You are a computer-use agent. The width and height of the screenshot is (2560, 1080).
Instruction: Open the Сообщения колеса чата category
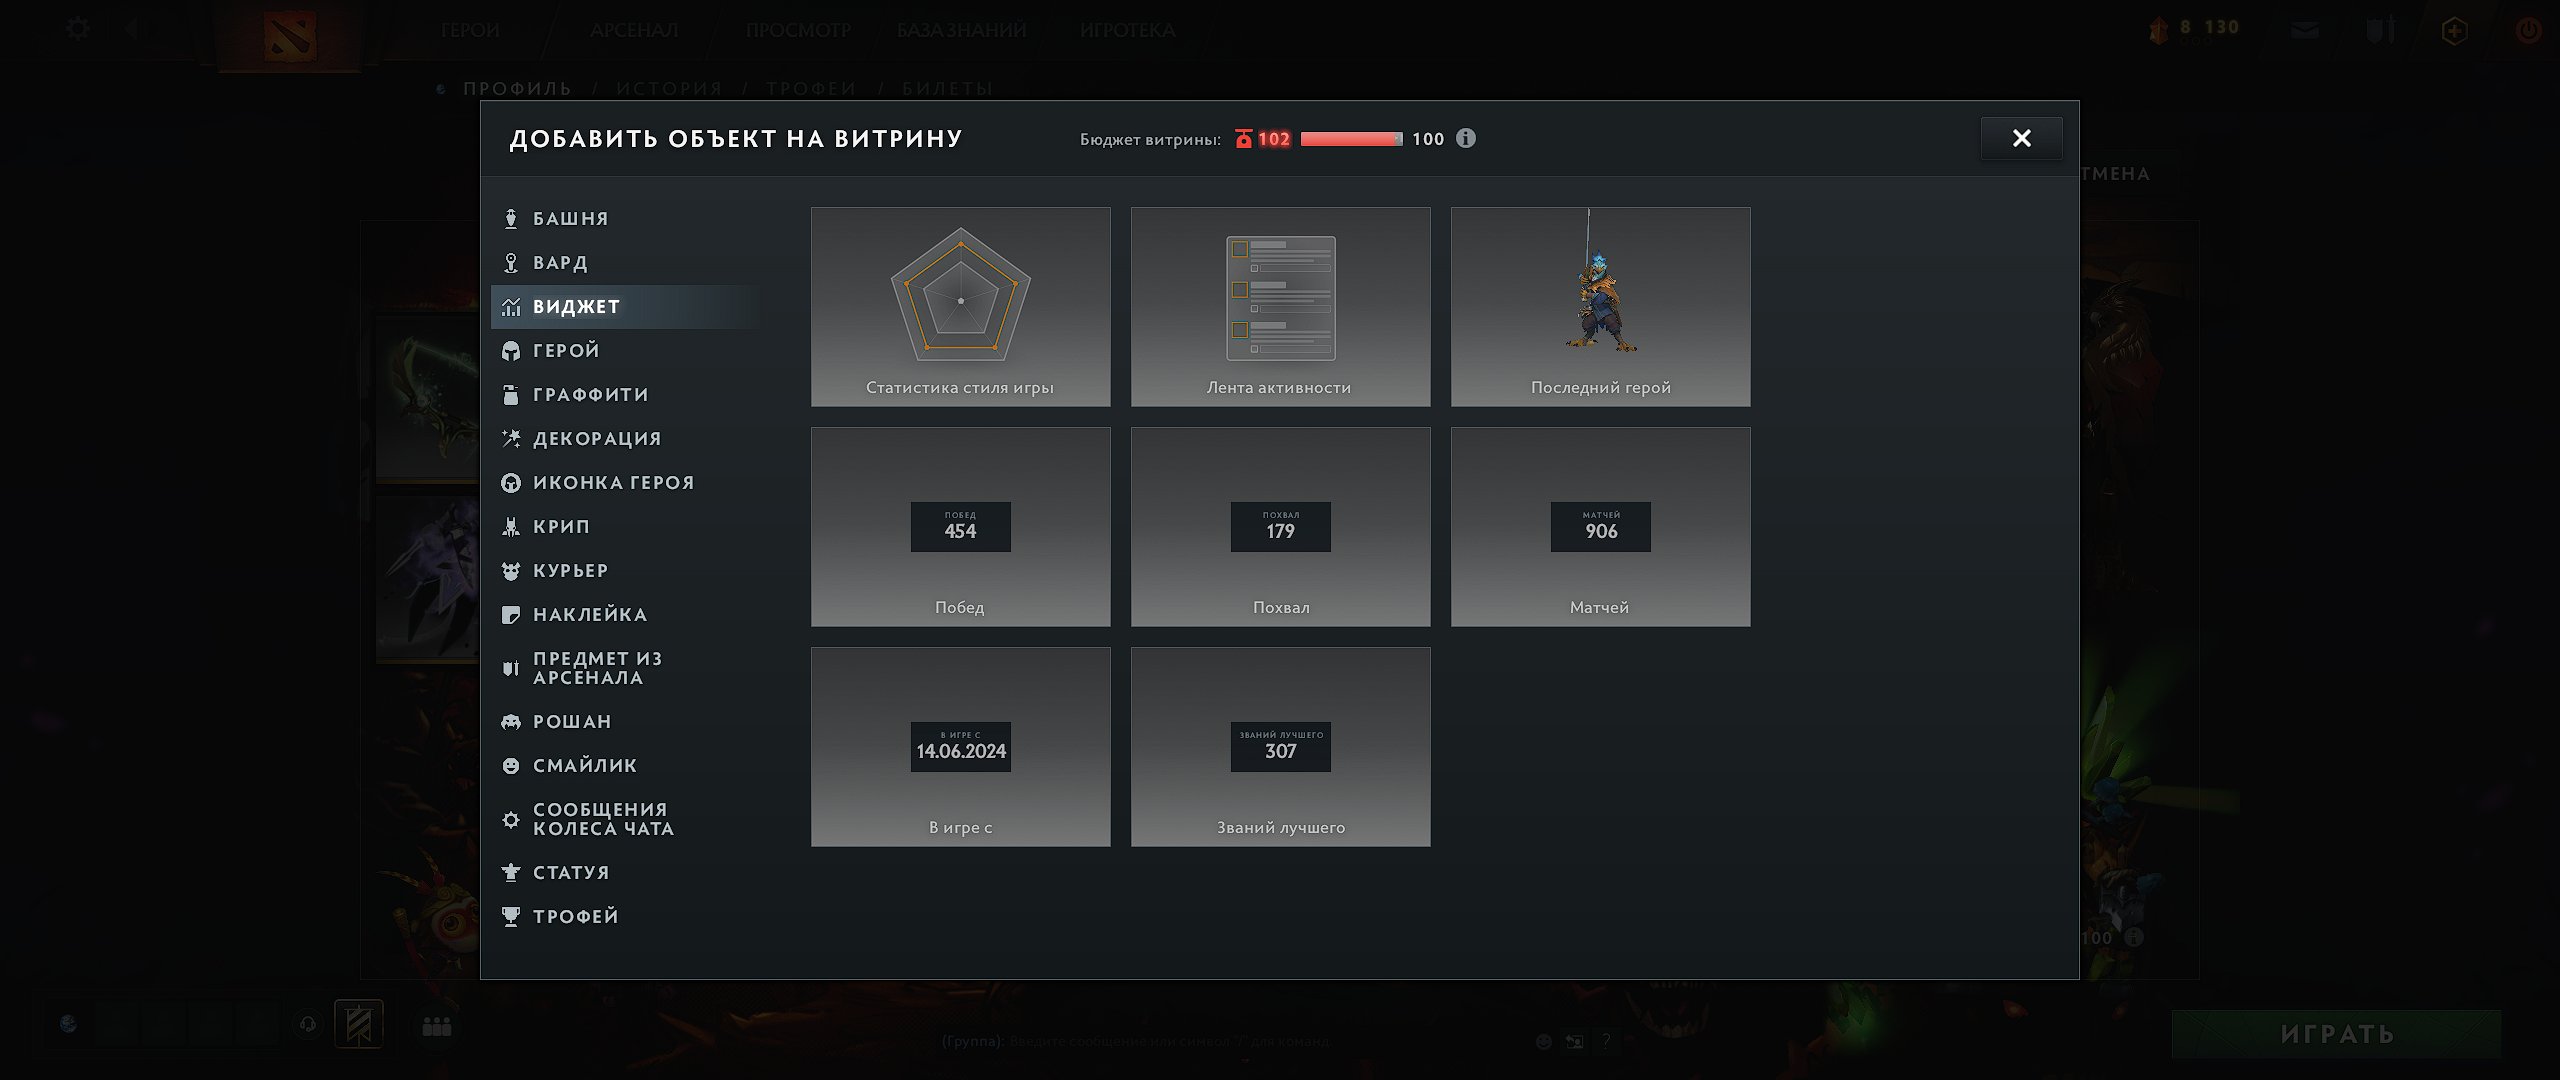click(625, 819)
